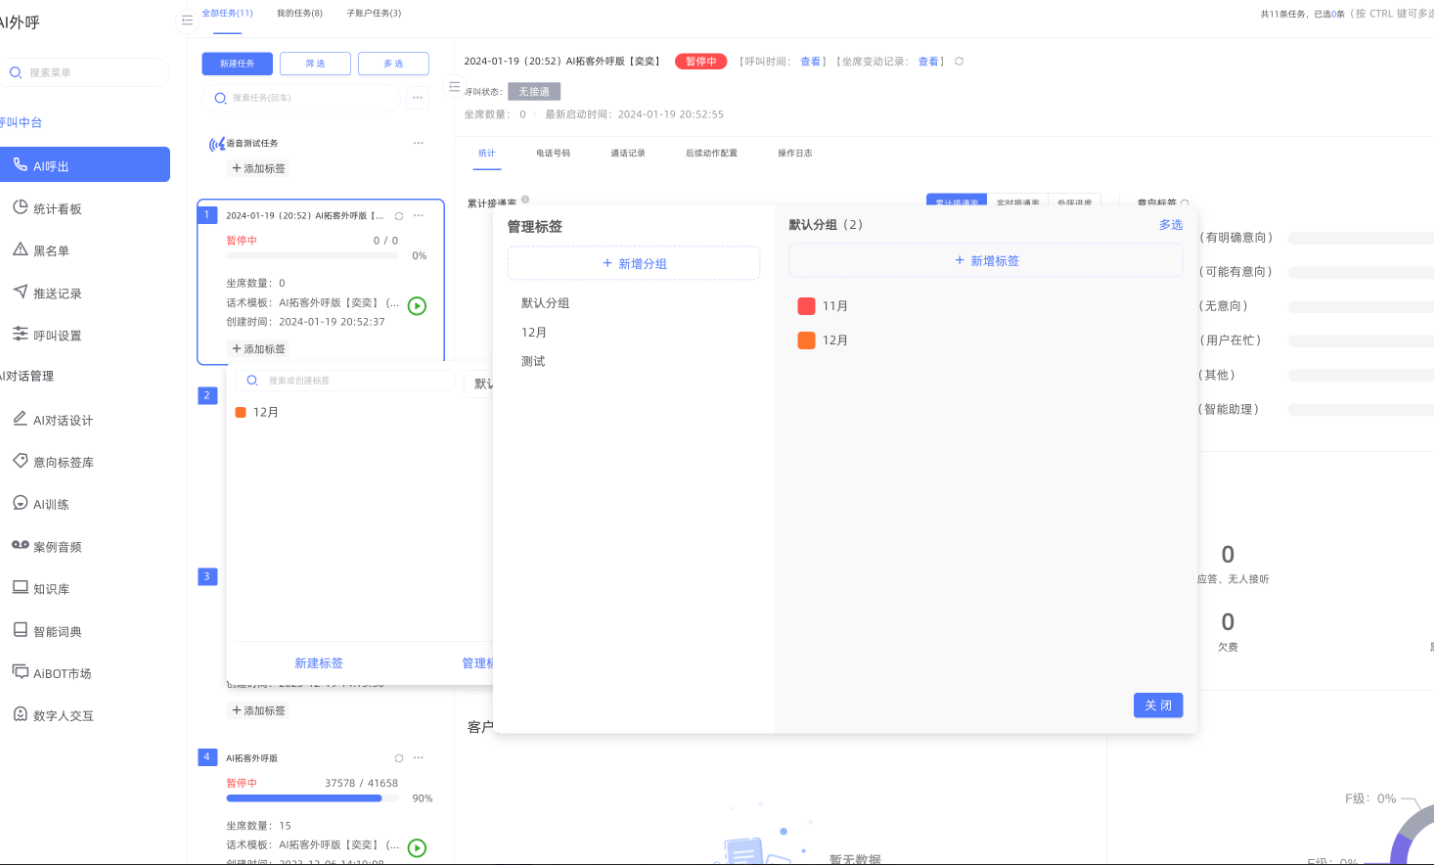Collapse the left sidebar menu icon
This screenshot has width=1434, height=865.
[187, 20]
